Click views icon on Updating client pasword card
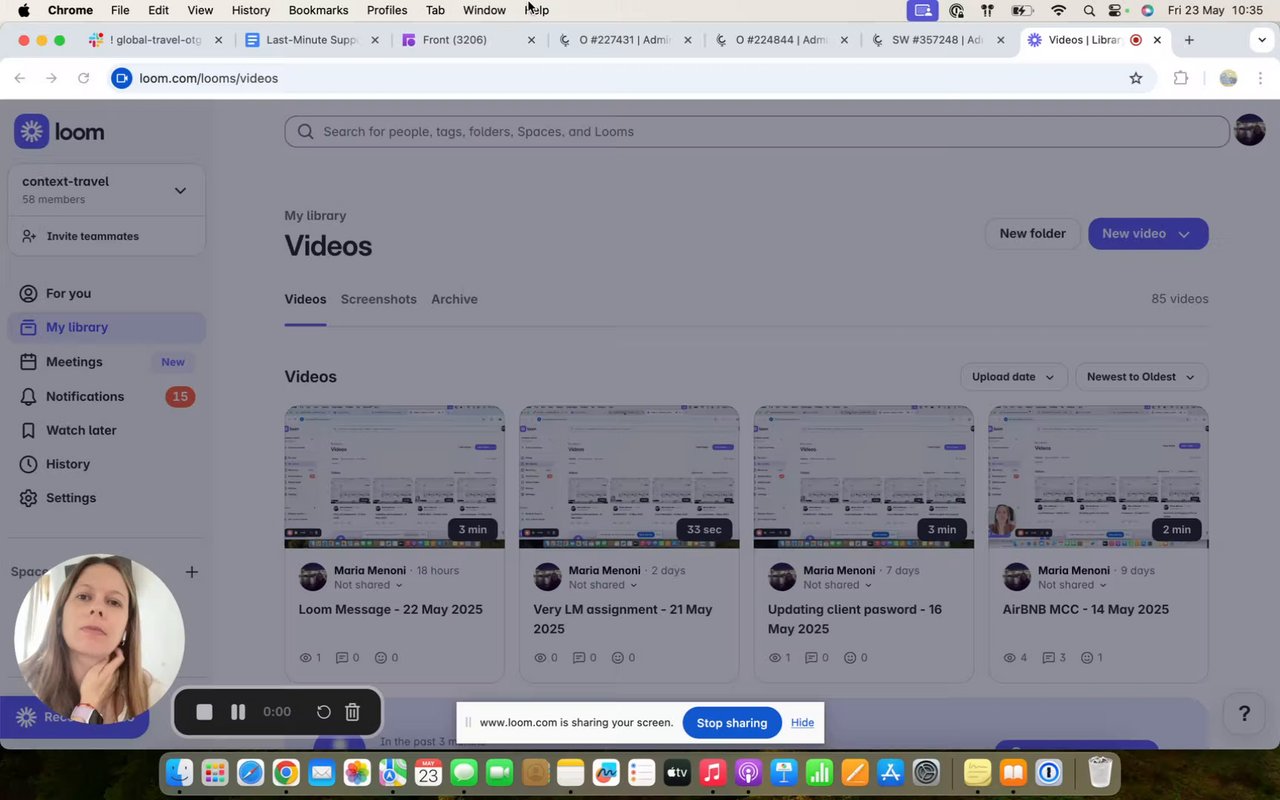The height and width of the screenshot is (800, 1280). pos(775,658)
